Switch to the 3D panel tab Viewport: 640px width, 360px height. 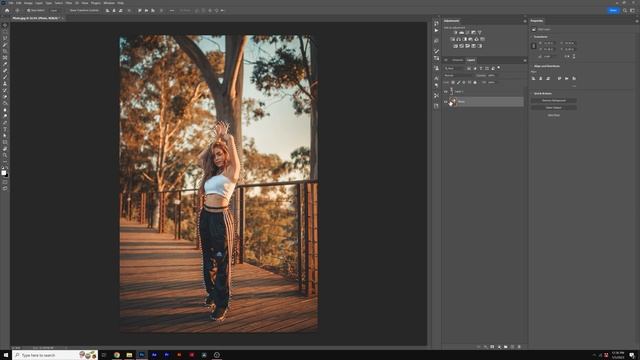pyautogui.click(x=446, y=60)
